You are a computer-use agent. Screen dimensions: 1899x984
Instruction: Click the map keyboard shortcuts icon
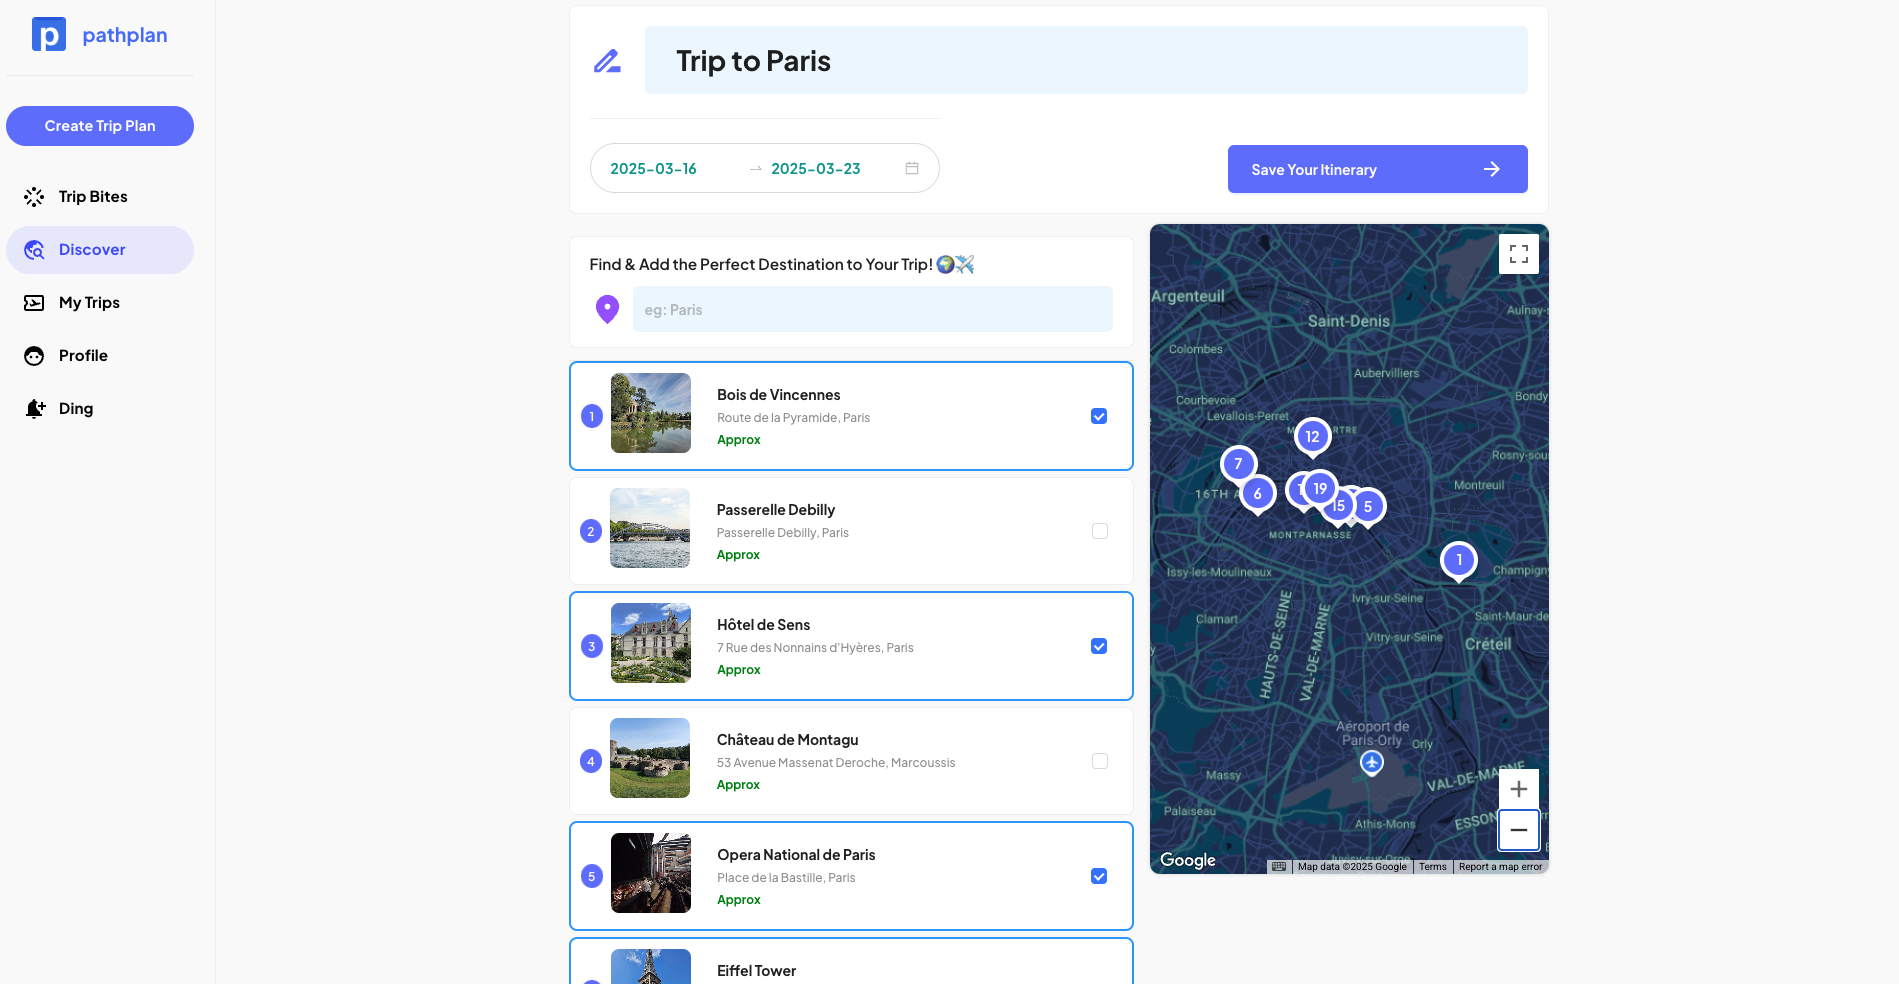click(1279, 867)
